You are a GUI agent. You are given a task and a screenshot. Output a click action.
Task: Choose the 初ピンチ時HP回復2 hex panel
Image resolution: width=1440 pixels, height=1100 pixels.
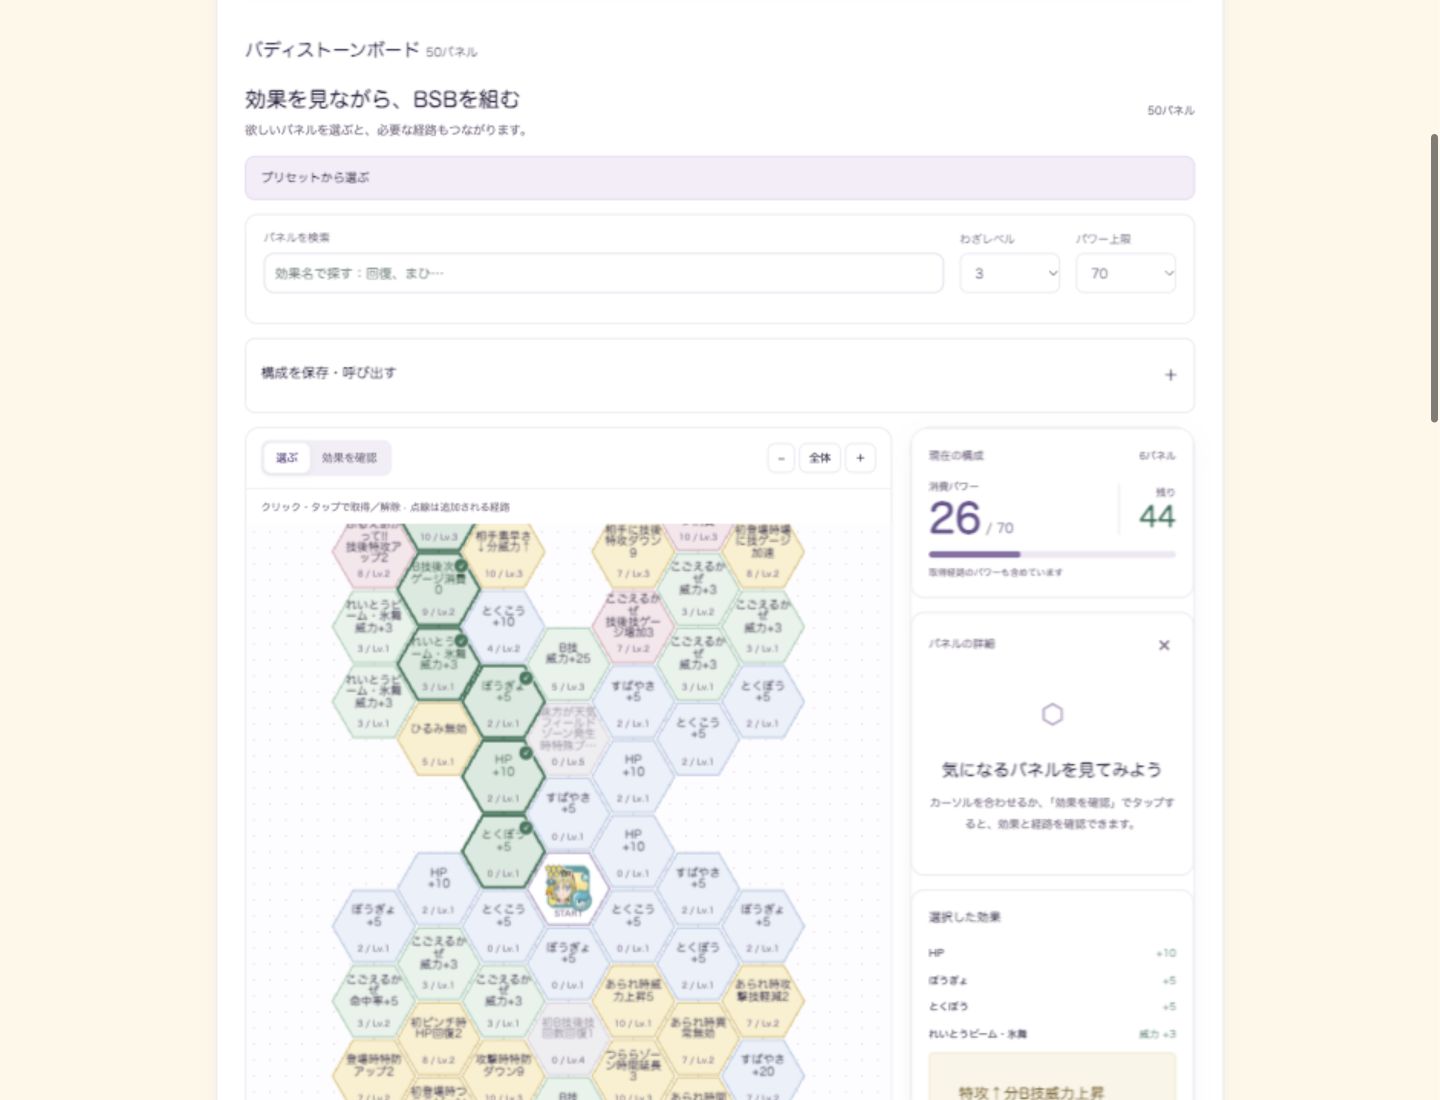[438, 1040]
